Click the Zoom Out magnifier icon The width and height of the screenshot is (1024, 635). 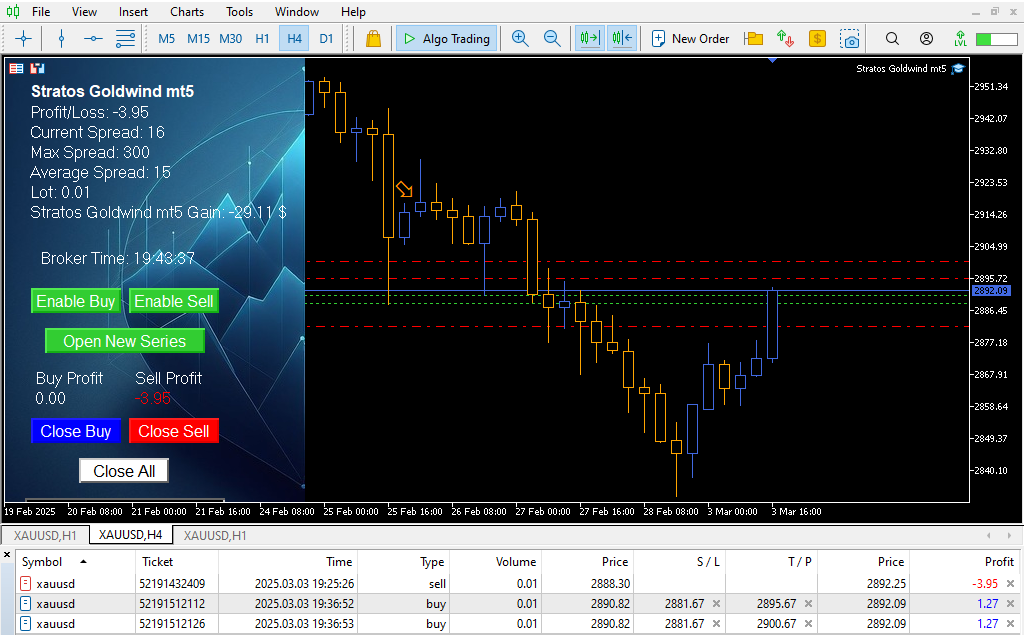[x=553, y=38]
